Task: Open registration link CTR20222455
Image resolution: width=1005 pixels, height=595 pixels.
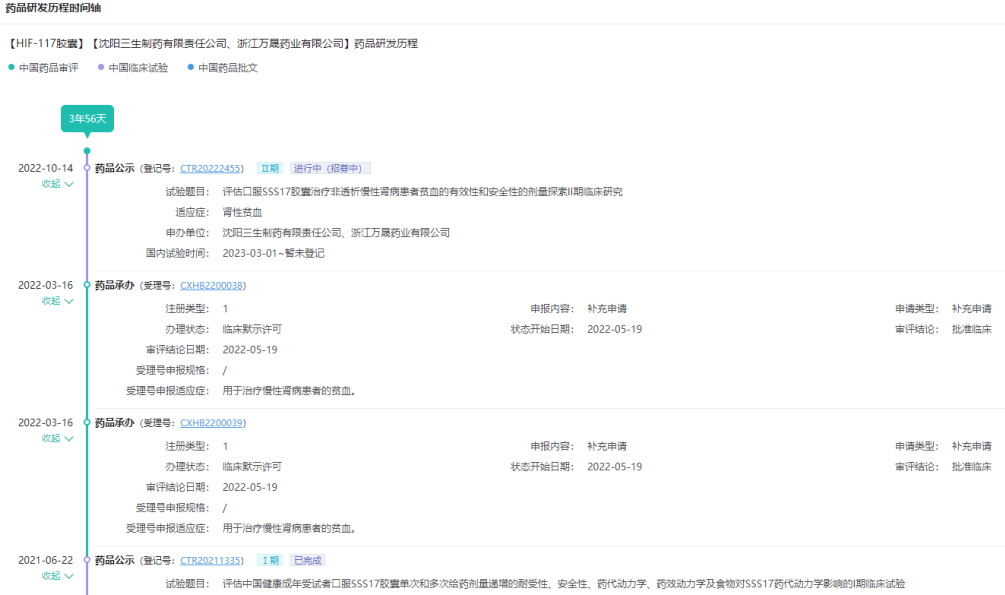Action: pyautogui.click(x=210, y=168)
